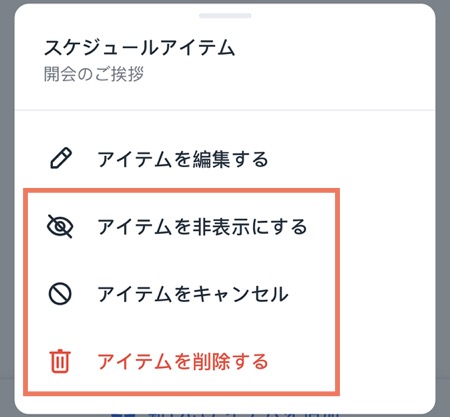Click partially hidden blue link below sheet
The image size is (450, 417).
(x=225, y=414)
